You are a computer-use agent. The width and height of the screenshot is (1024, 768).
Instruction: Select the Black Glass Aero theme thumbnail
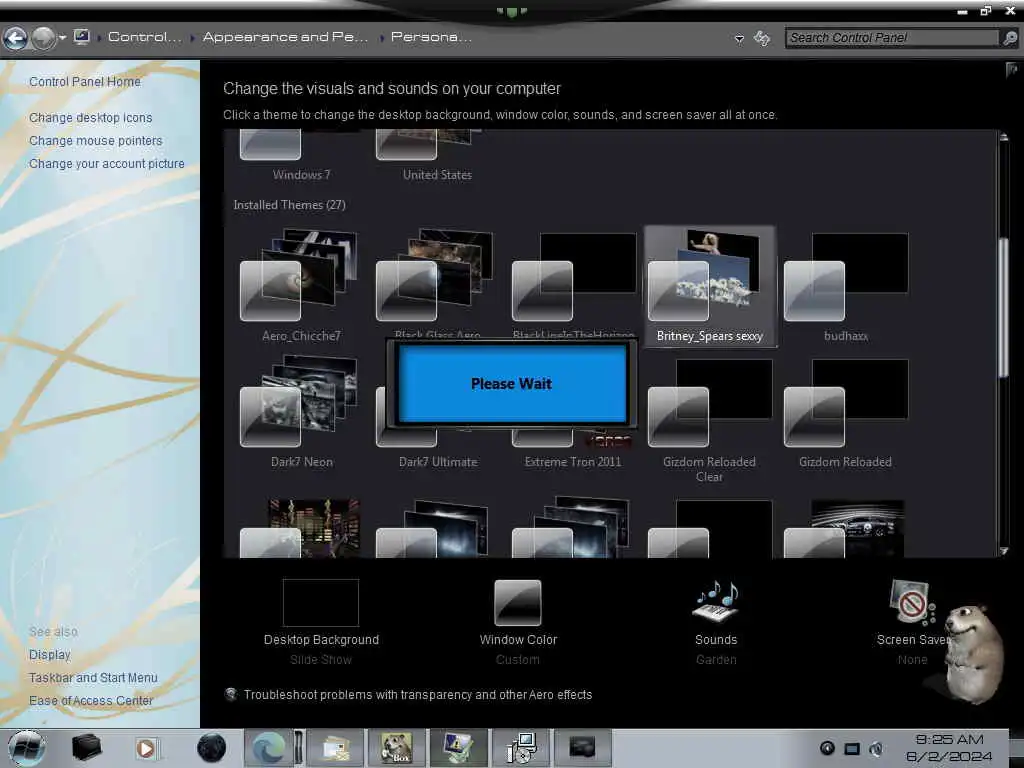click(x=434, y=276)
